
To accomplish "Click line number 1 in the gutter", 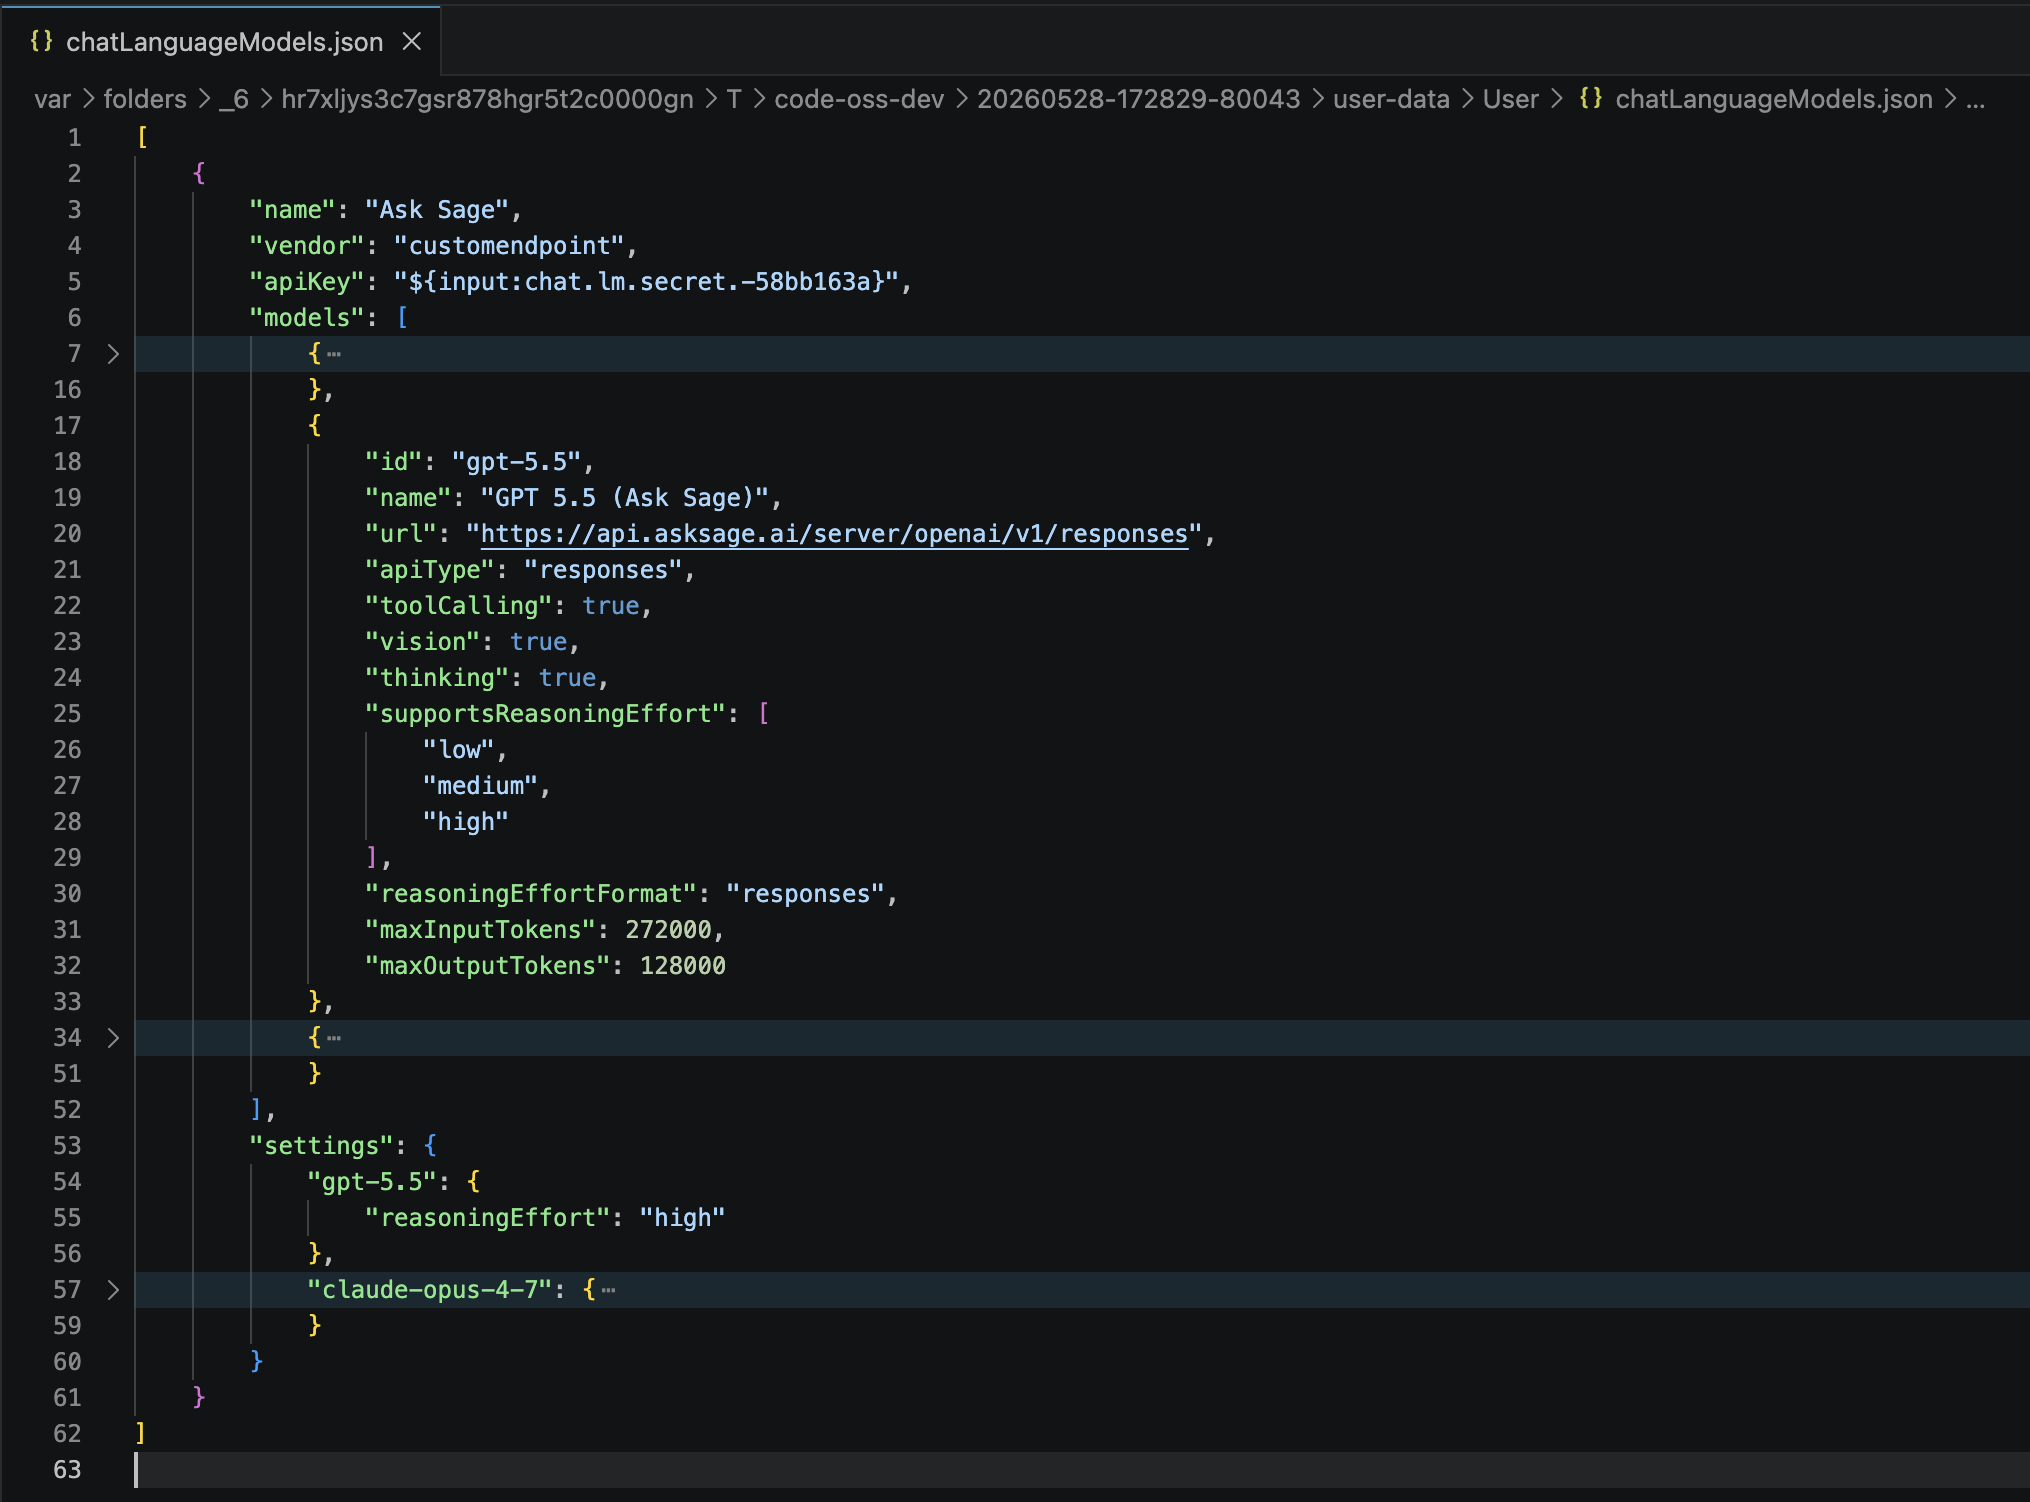I will pos(74,138).
